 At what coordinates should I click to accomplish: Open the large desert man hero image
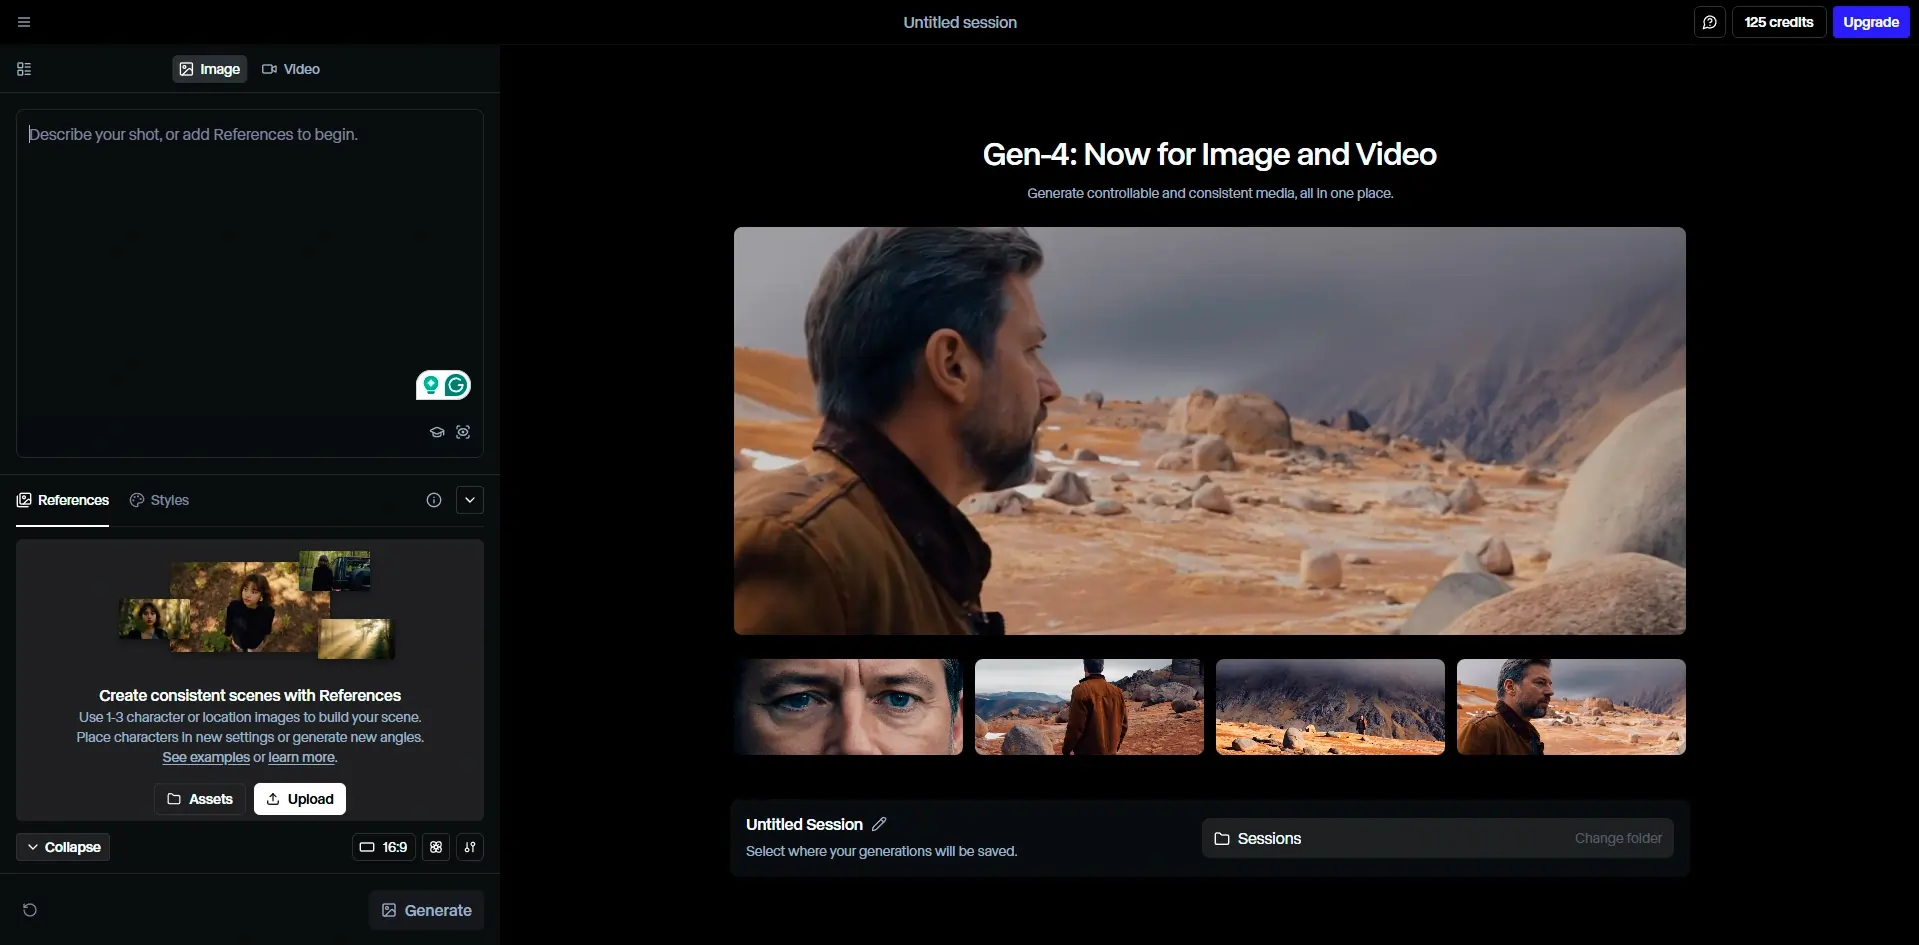(1210, 431)
